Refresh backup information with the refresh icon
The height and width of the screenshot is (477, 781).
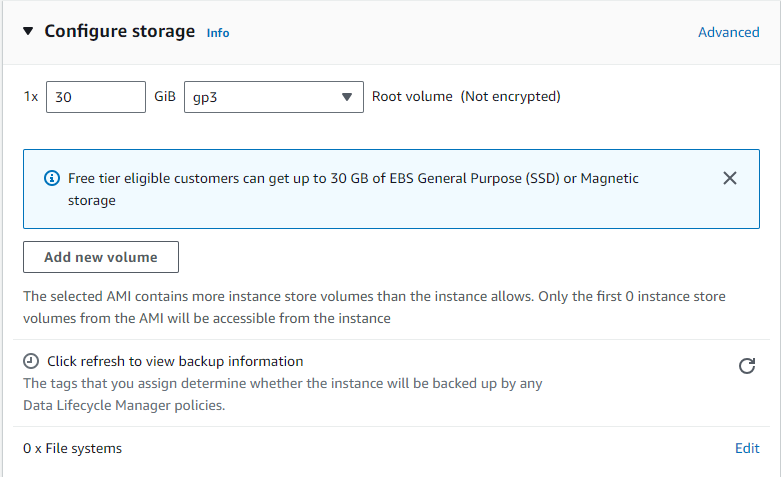point(746,366)
